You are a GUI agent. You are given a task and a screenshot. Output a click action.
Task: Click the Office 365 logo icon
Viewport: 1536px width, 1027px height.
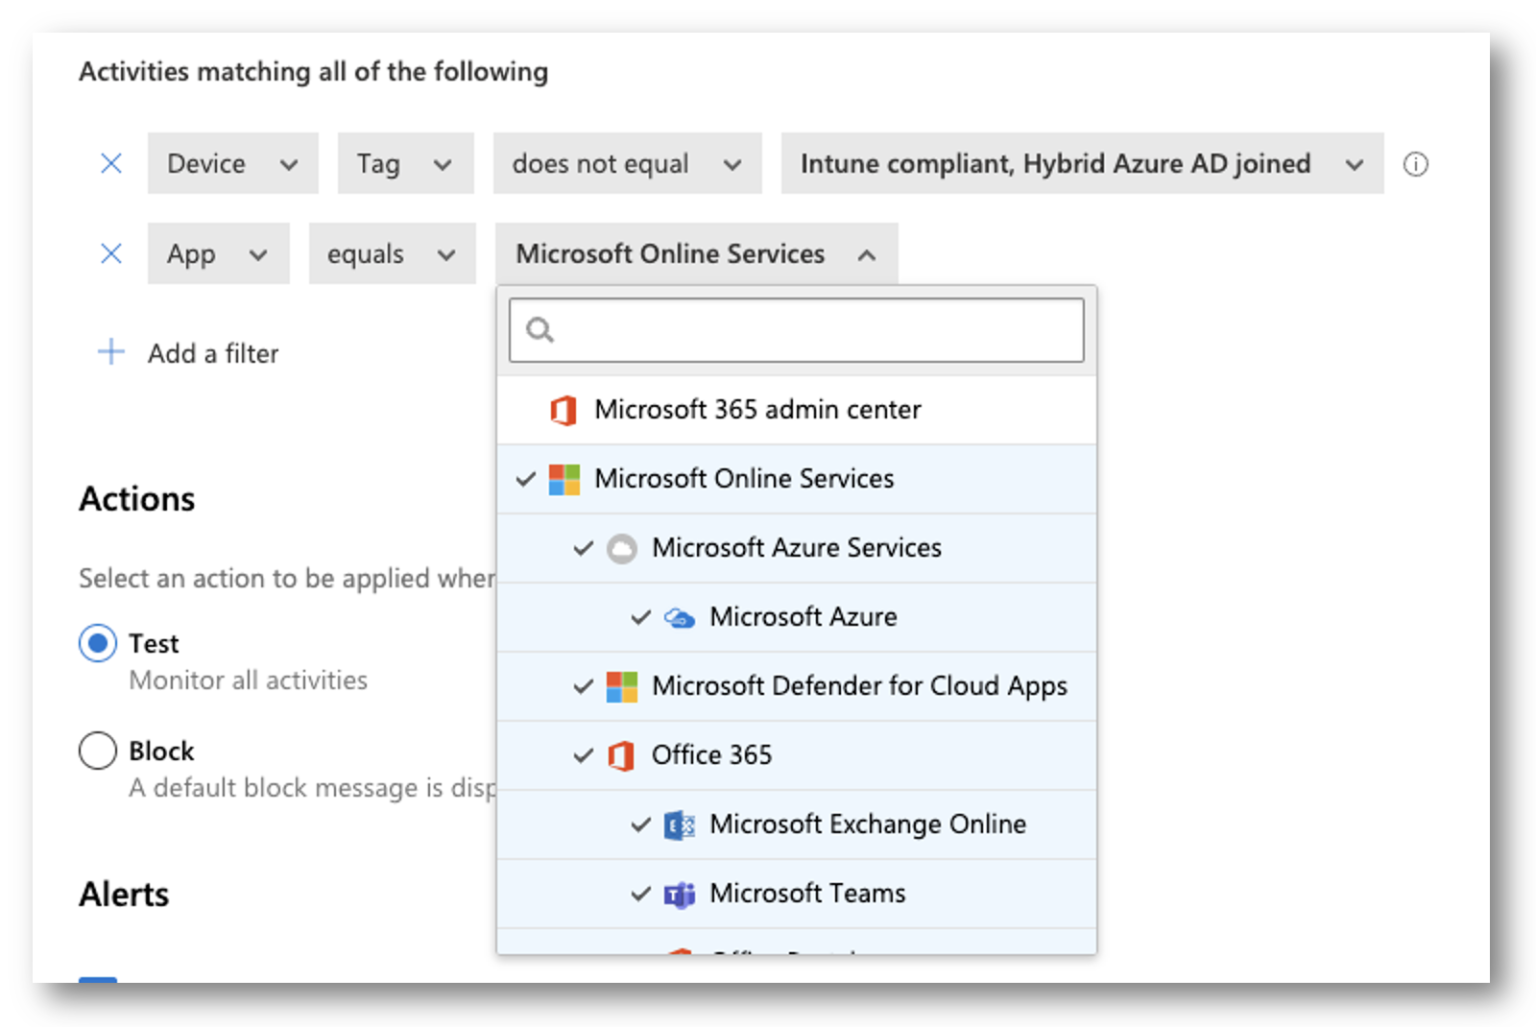(x=621, y=755)
